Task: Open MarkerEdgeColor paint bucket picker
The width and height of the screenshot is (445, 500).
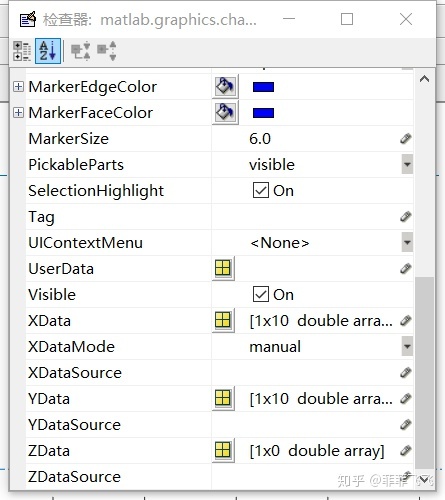Action: [x=225, y=87]
